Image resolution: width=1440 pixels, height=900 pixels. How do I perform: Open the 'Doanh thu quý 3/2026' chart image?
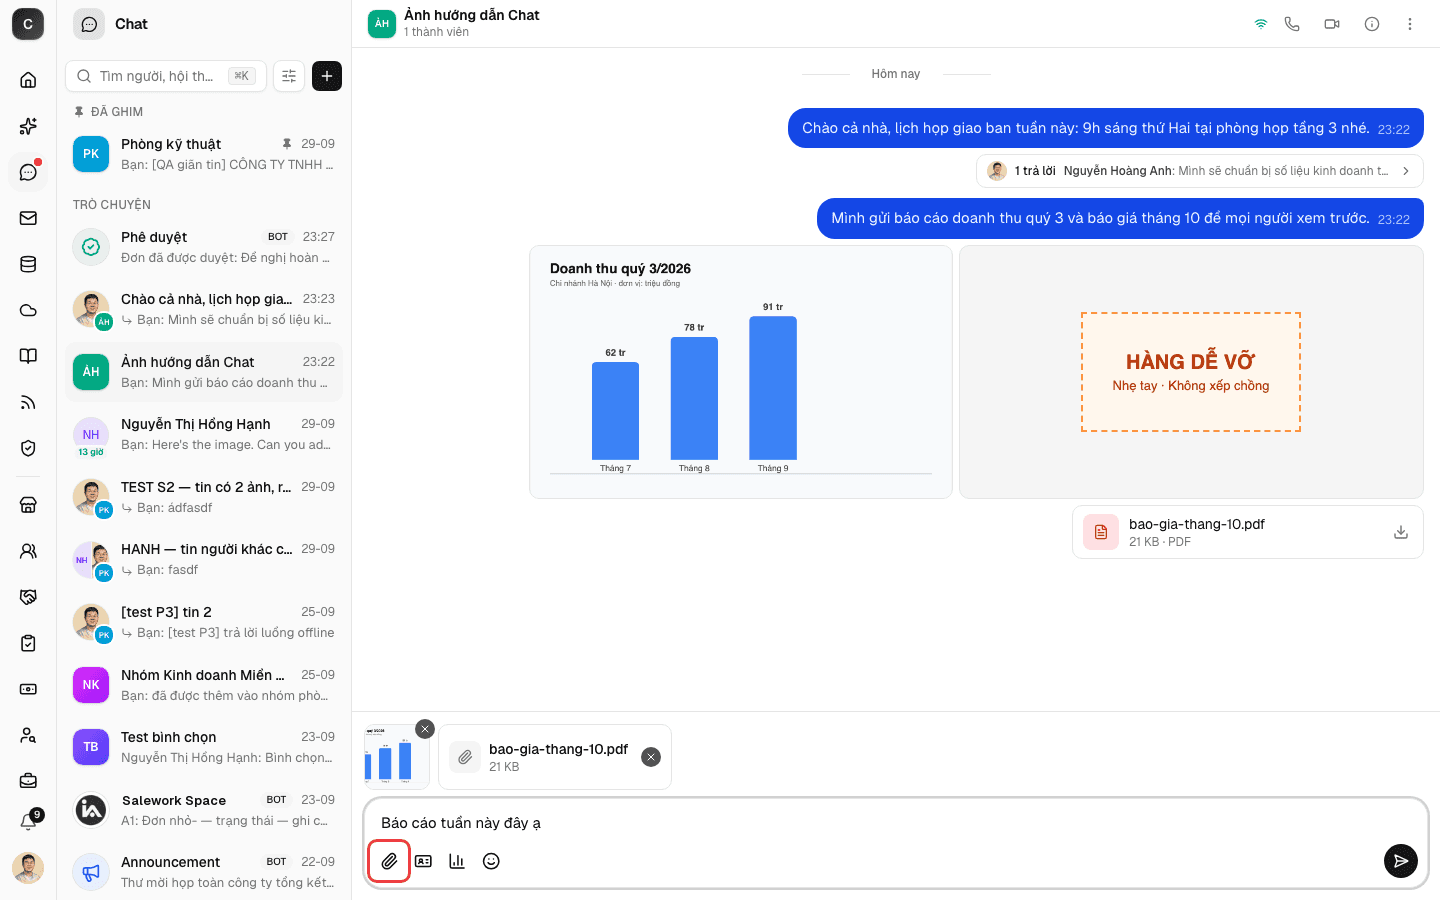tap(741, 372)
